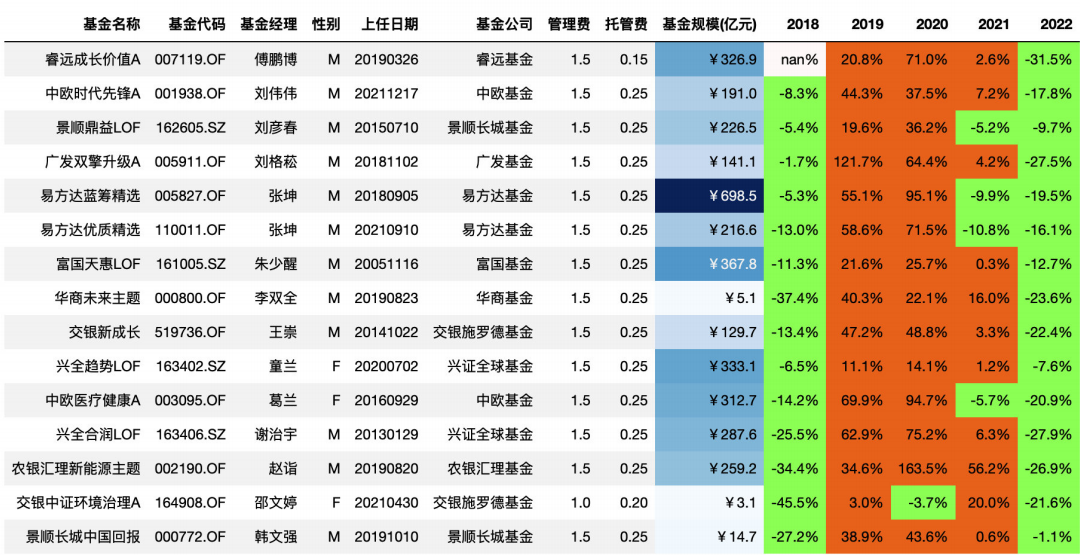Click company name 睿远基金

tap(504, 60)
